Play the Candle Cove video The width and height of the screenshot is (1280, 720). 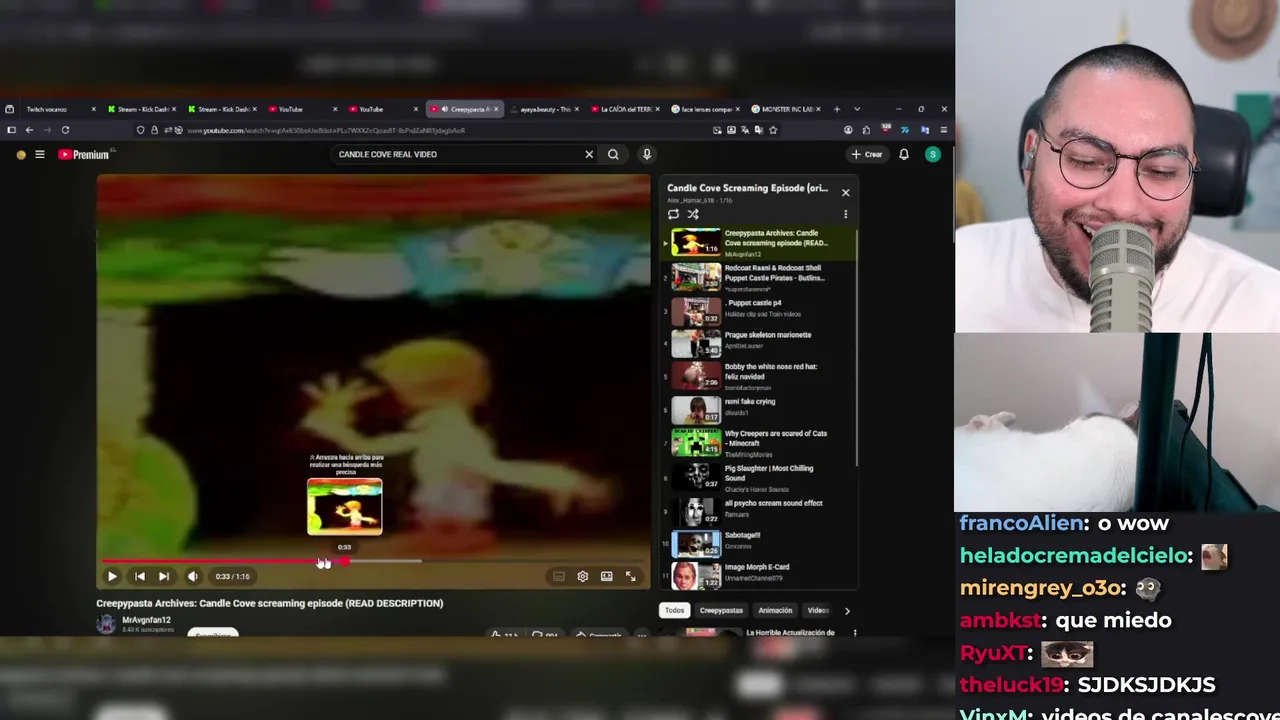pyautogui.click(x=112, y=576)
